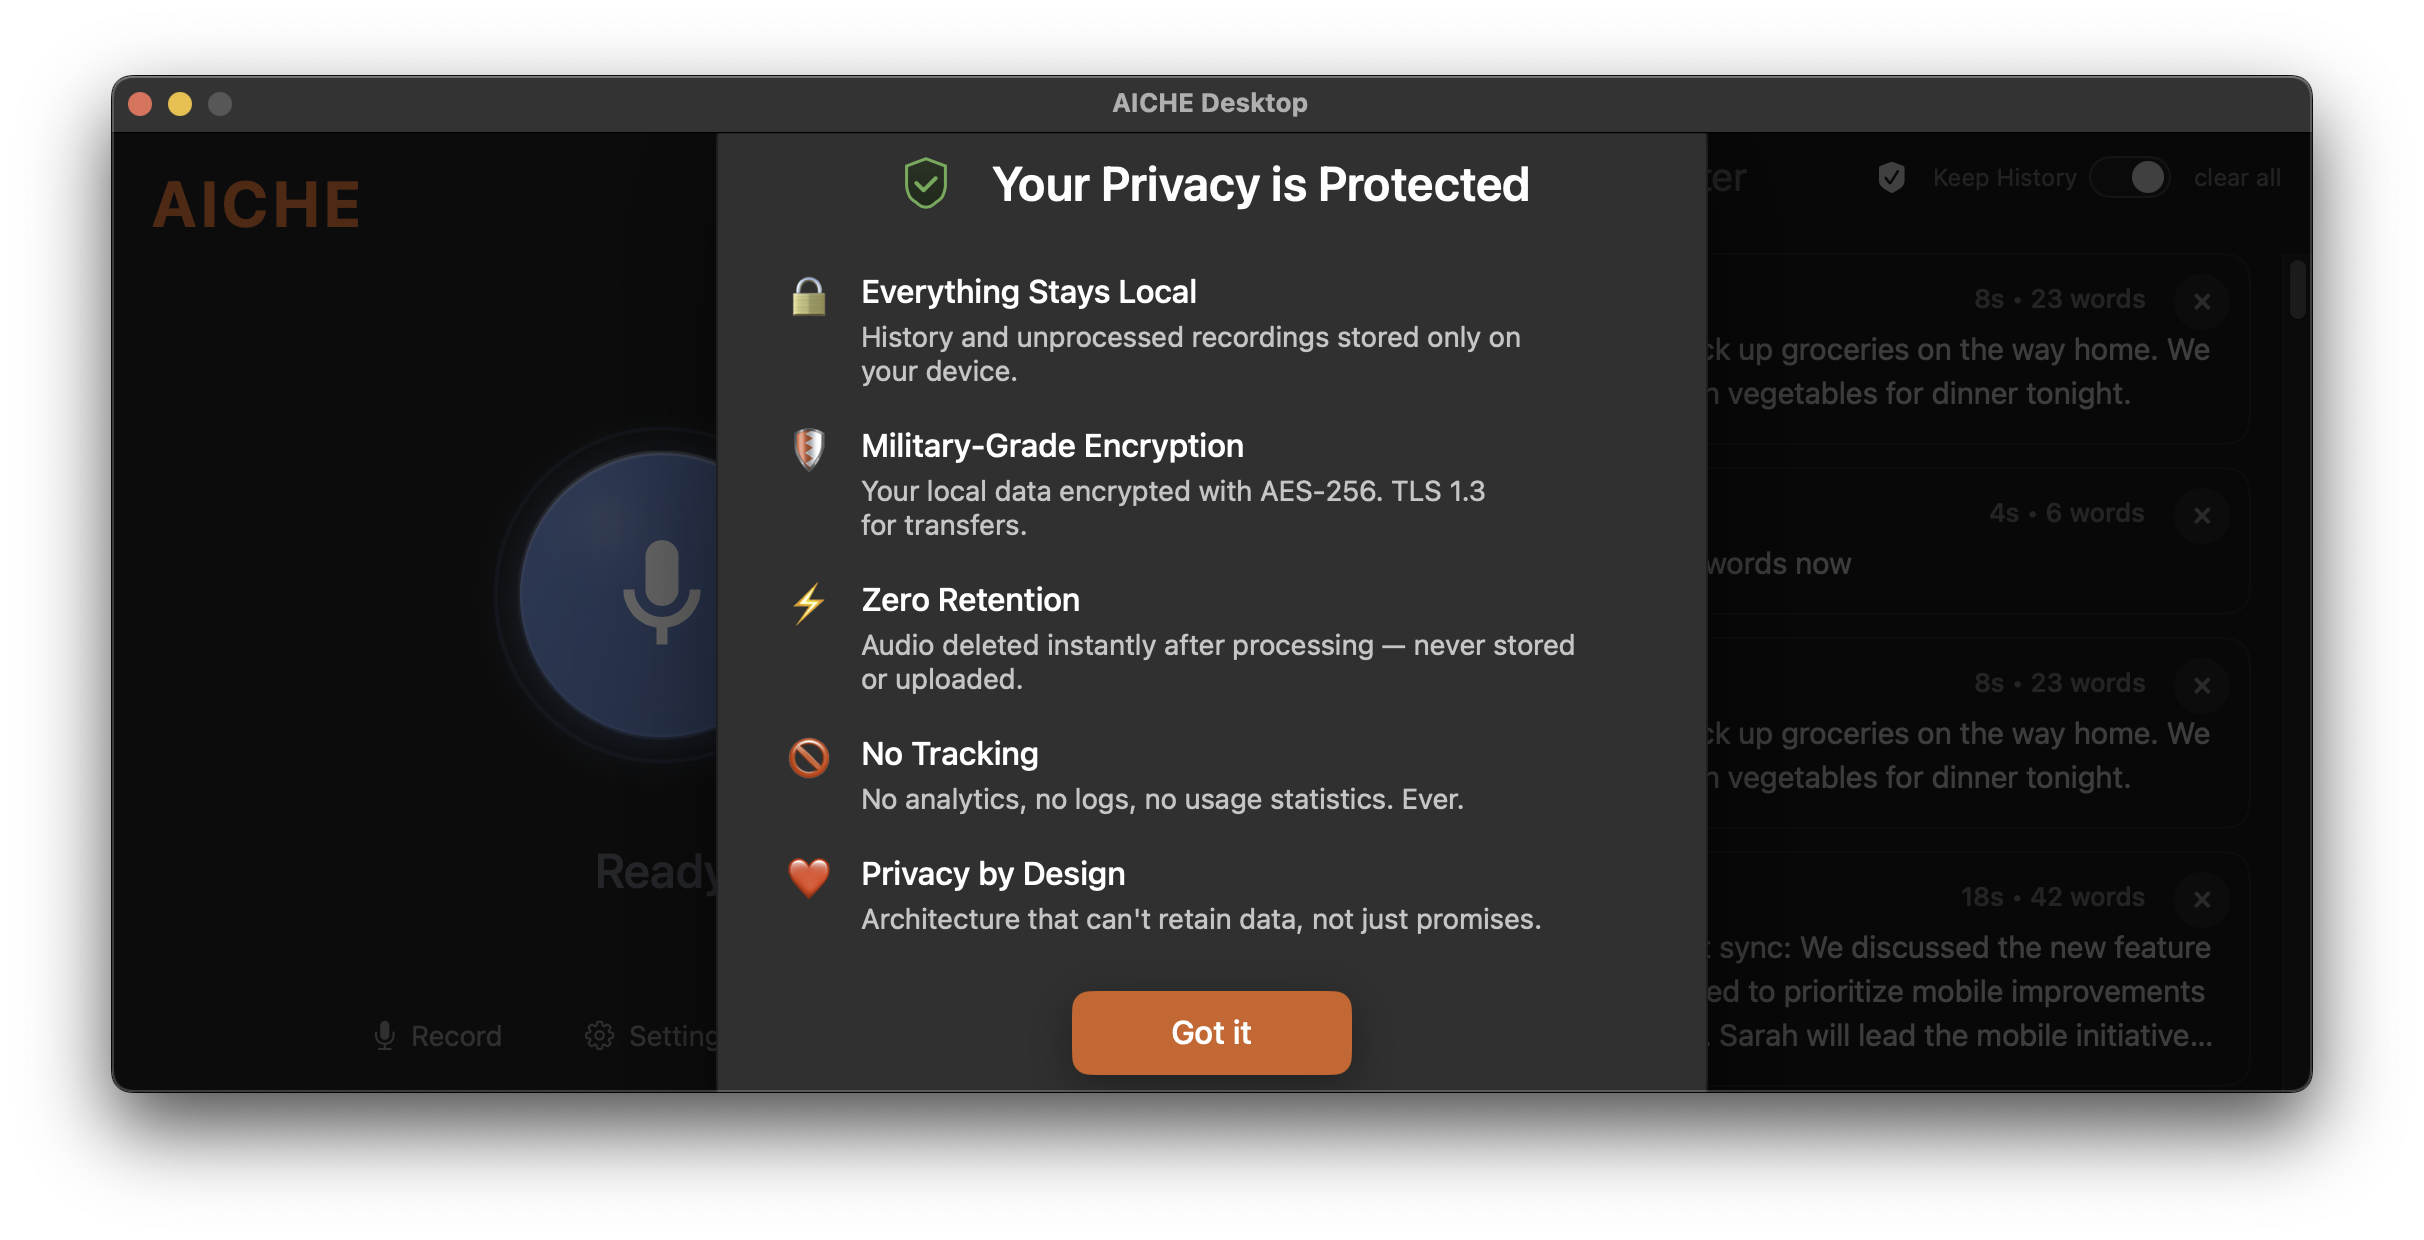The image size is (2424, 1240).
Task: Toggle the Keep History switch
Action: (x=2131, y=177)
